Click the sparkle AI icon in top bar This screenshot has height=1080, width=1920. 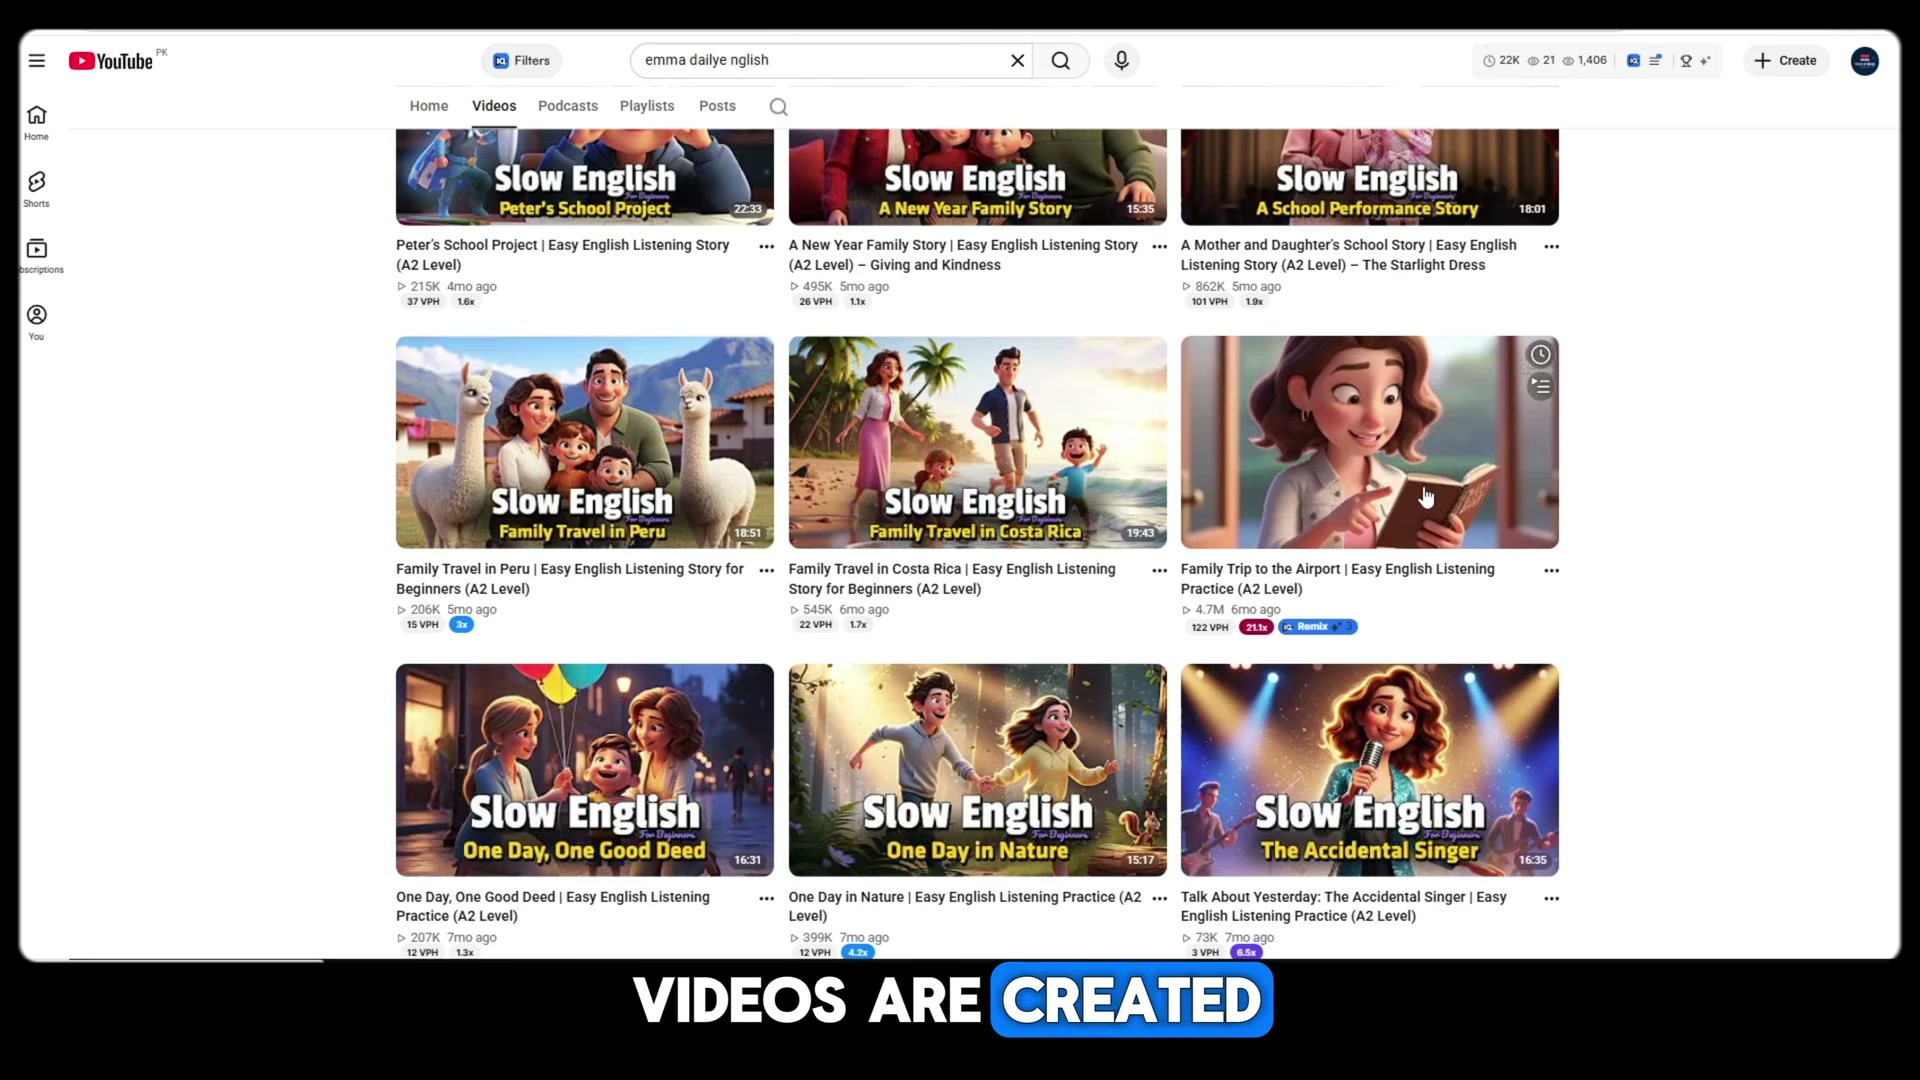(x=1705, y=61)
